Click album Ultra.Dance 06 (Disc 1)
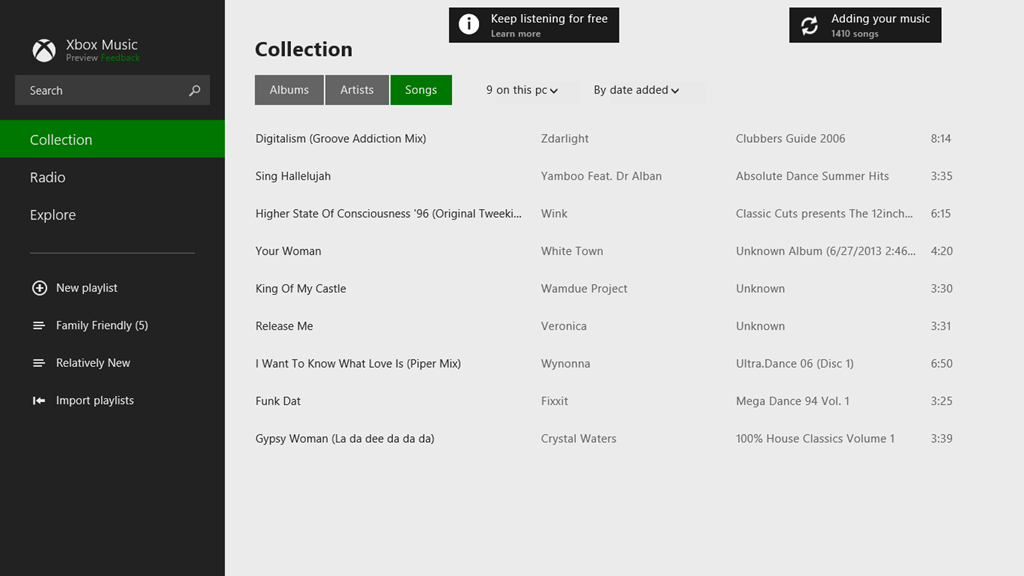 coord(795,364)
